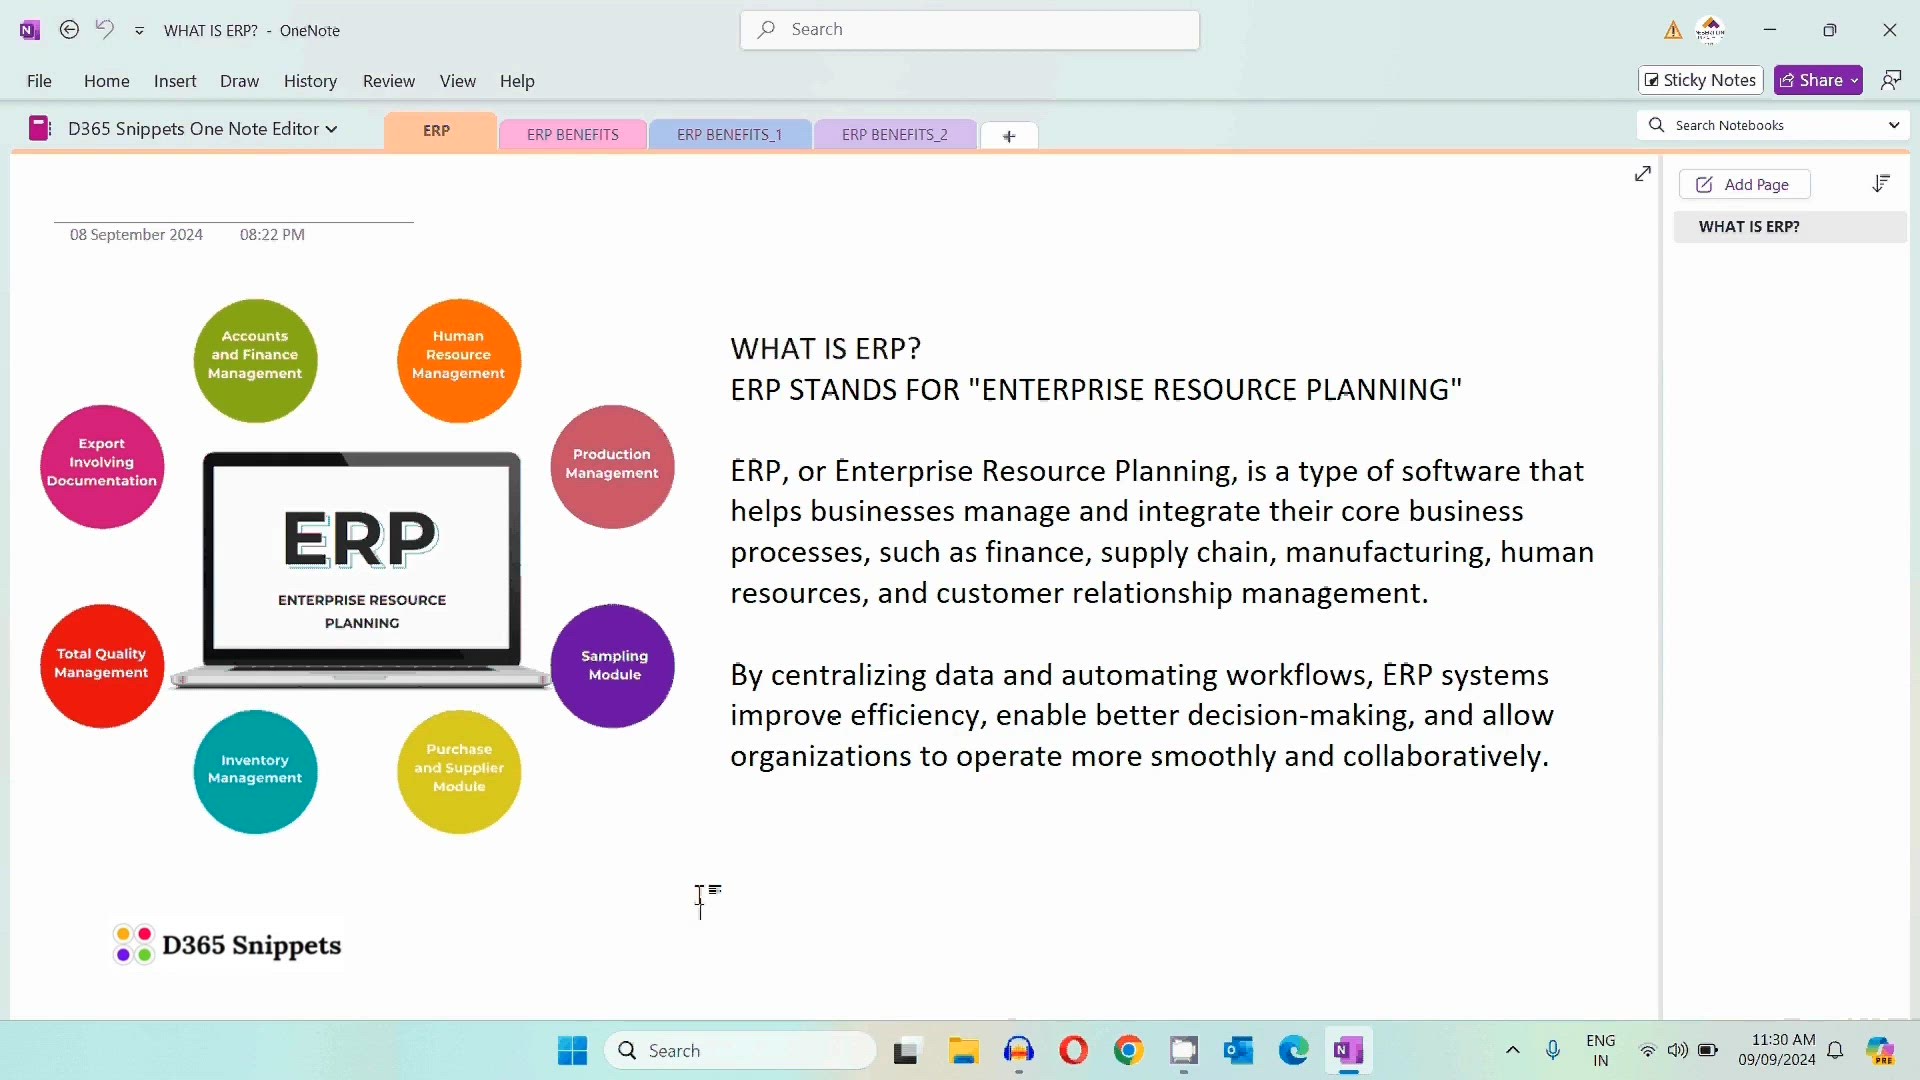Image resolution: width=1920 pixels, height=1080 pixels.
Task: Open the sort pages icon
Action: coord(1881,183)
